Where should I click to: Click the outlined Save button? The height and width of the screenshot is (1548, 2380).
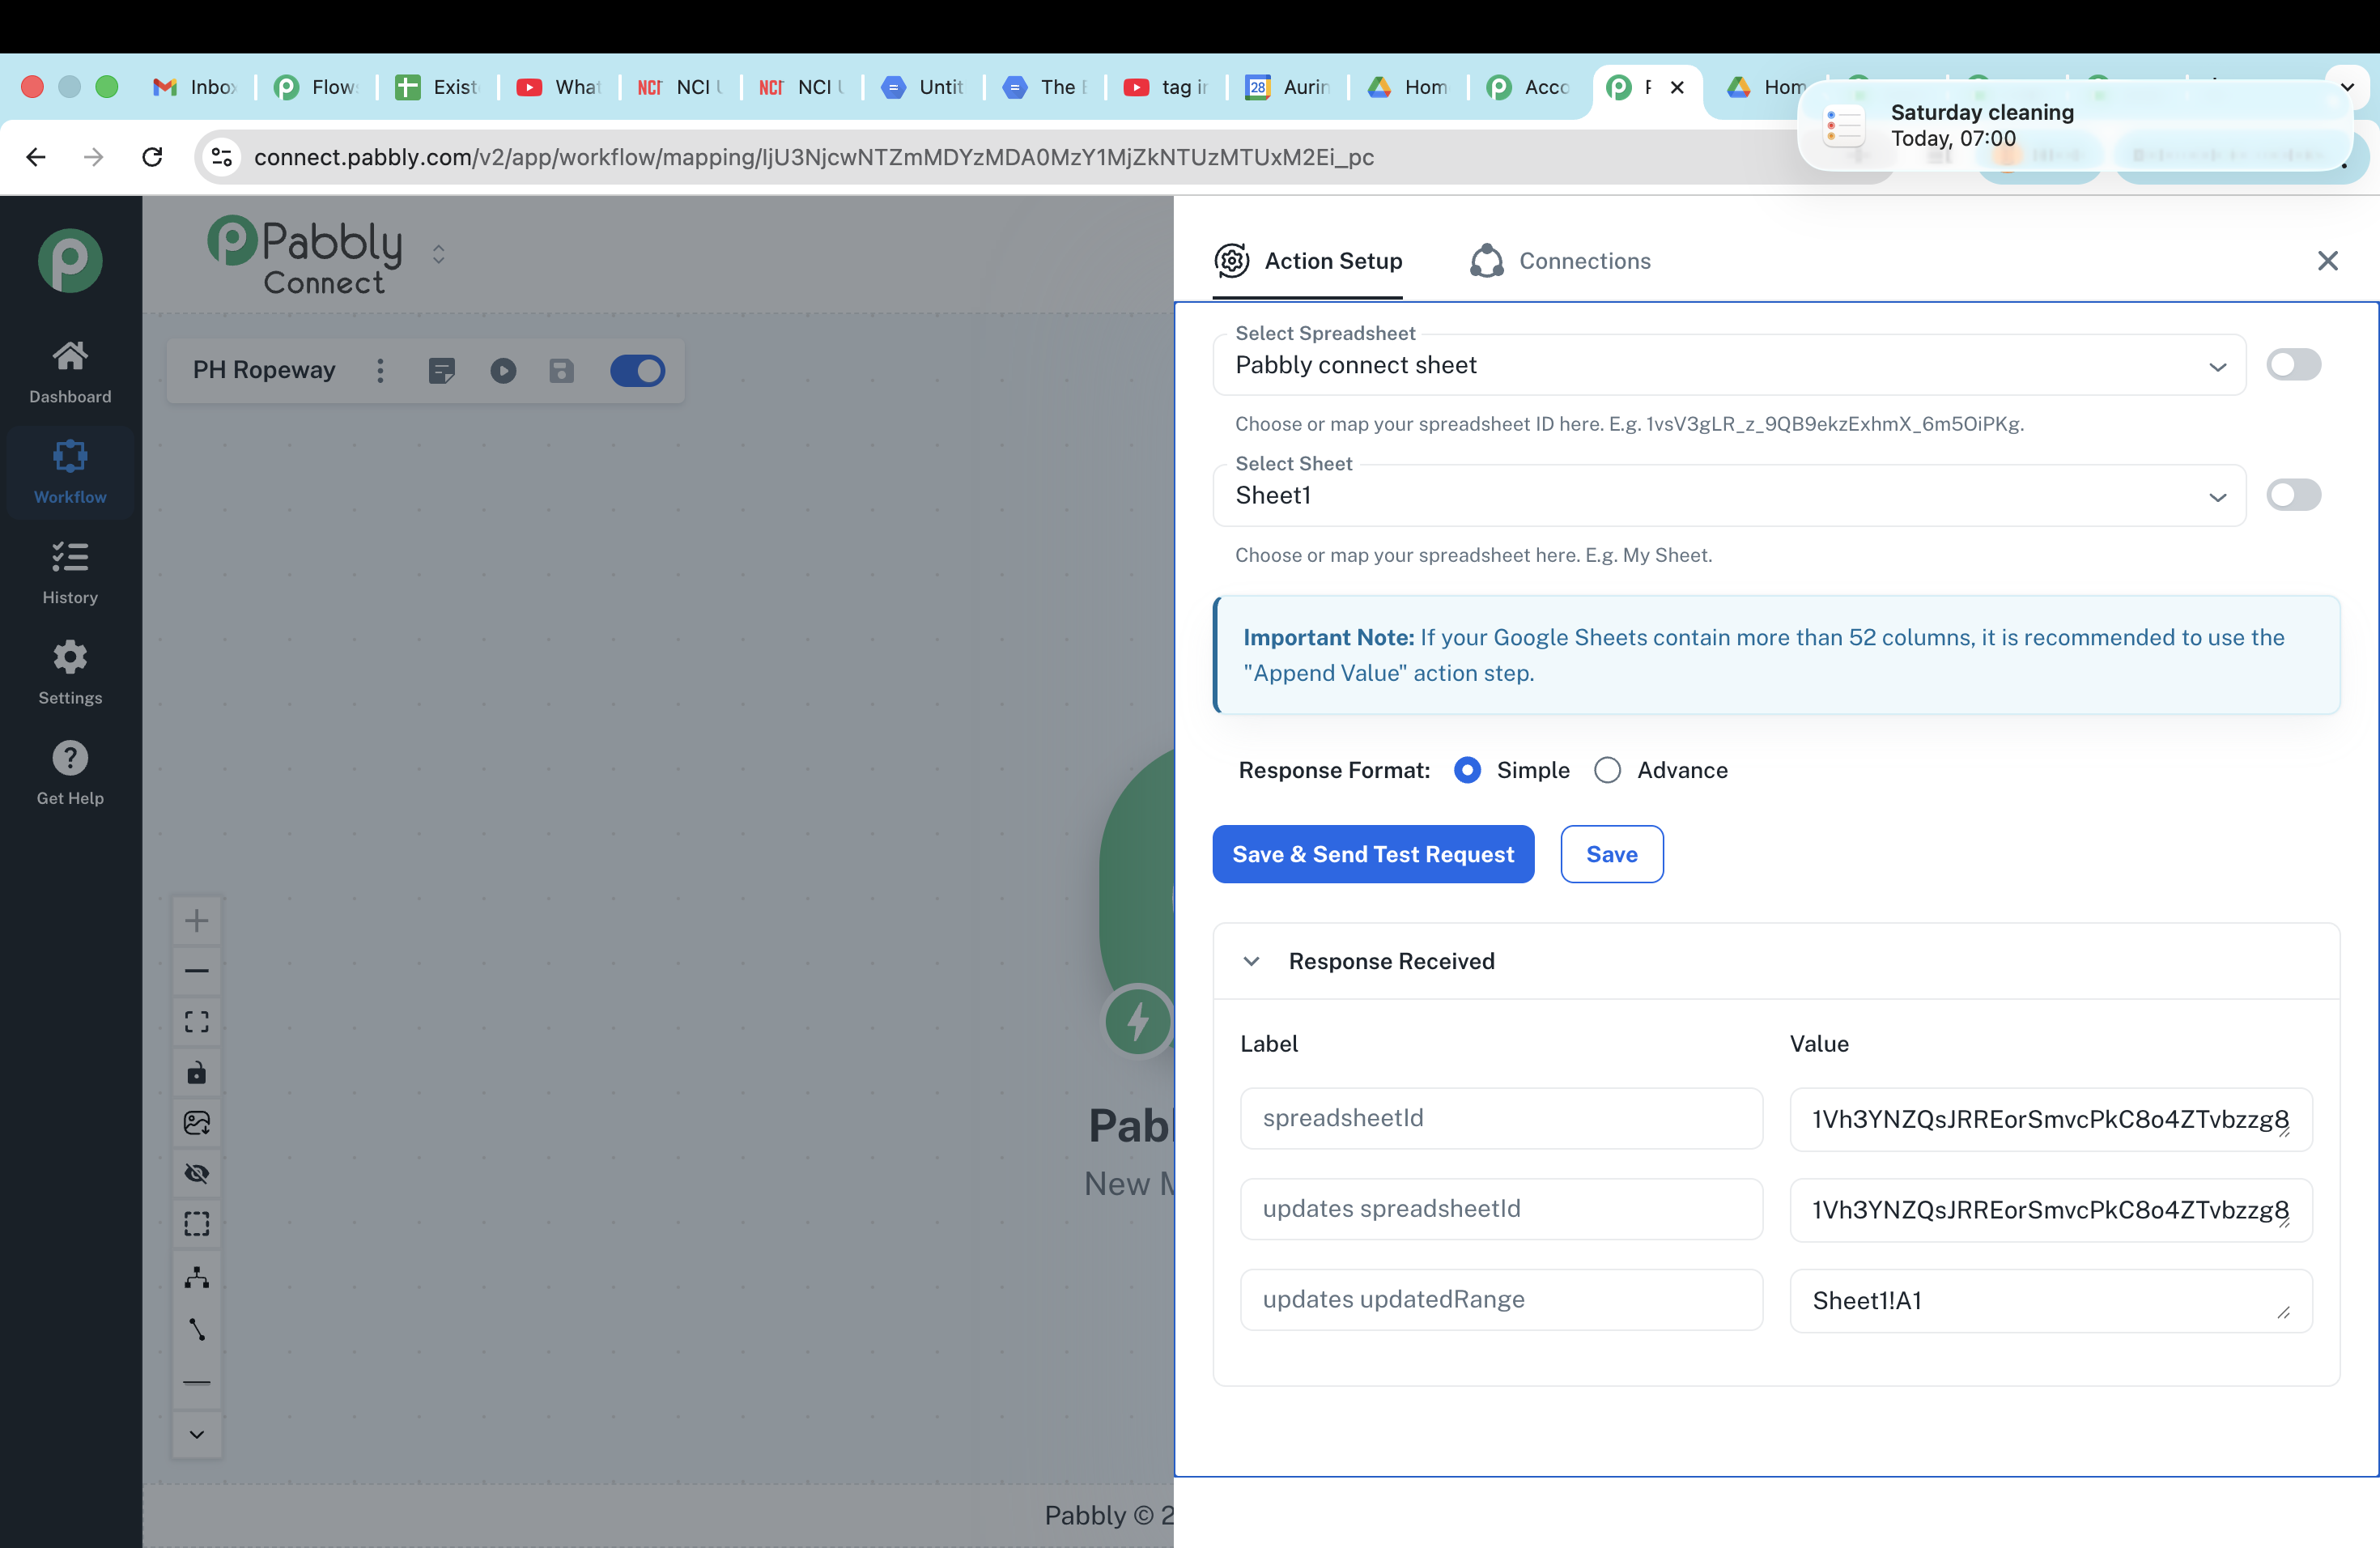click(x=1612, y=854)
